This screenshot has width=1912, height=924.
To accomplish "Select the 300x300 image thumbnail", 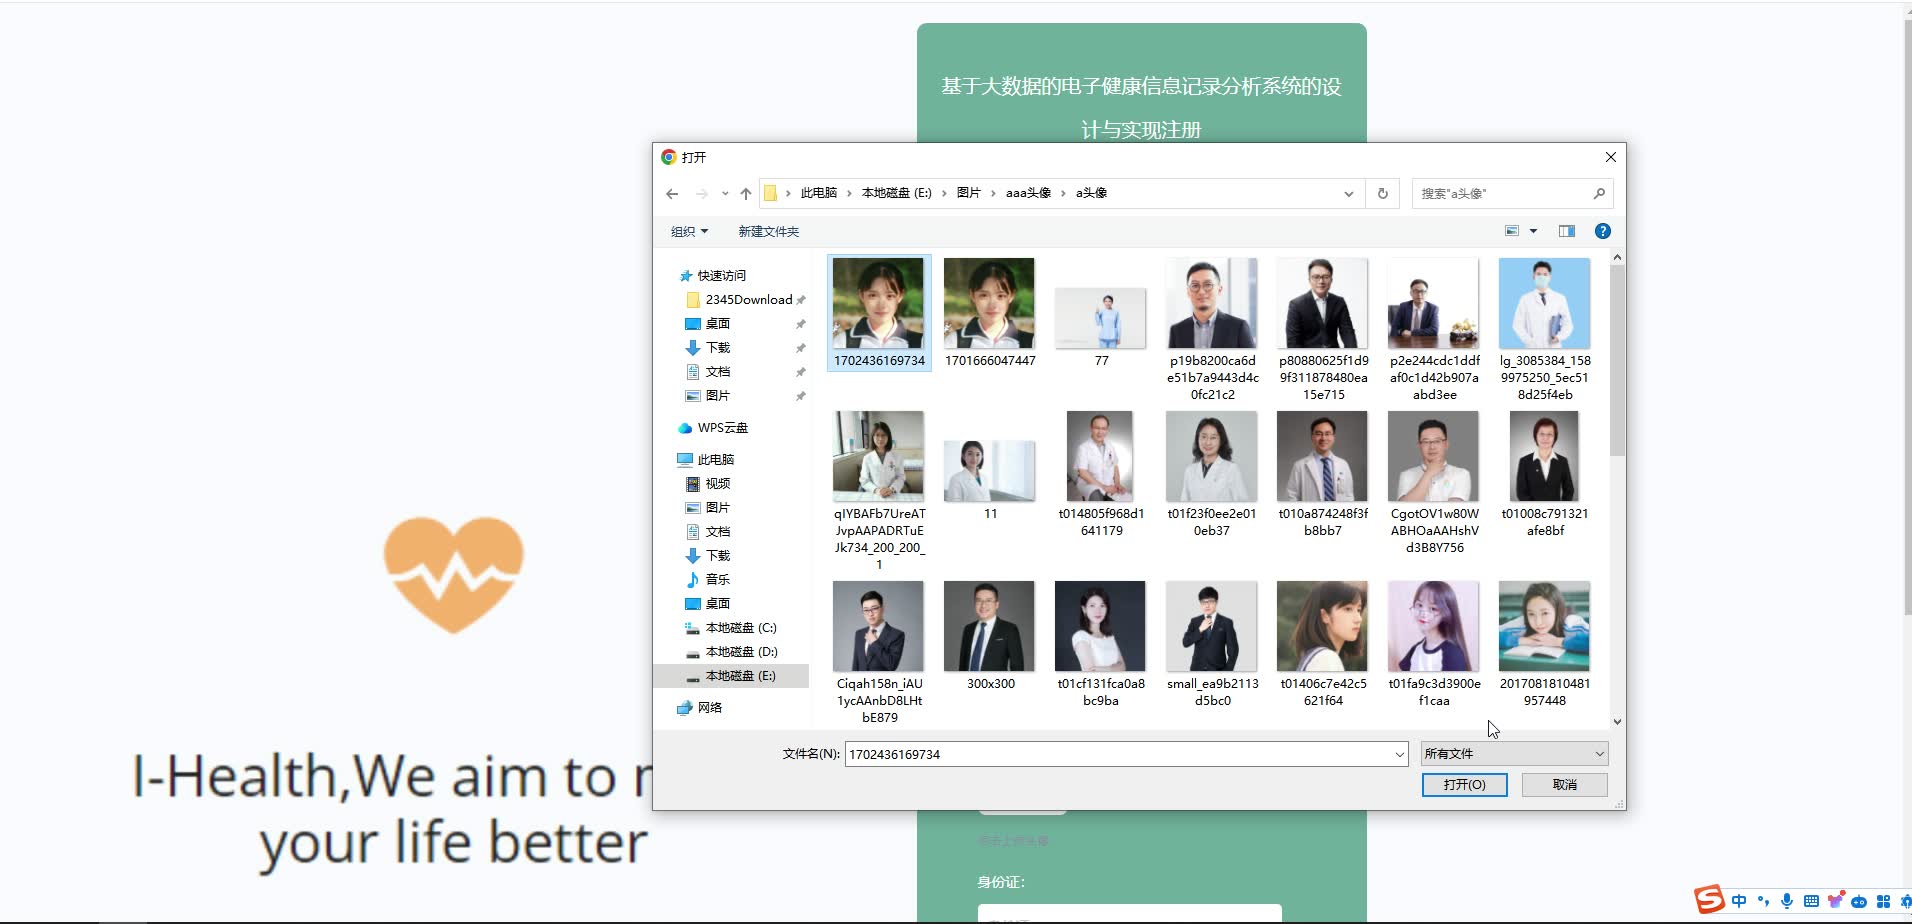I will coord(988,627).
